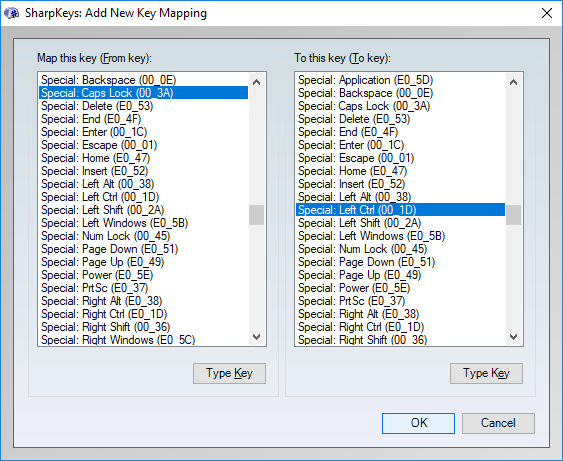The image size is (563, 461).
Task: Select Num Lock (00_45) in From key list
Action: point(143,236)
